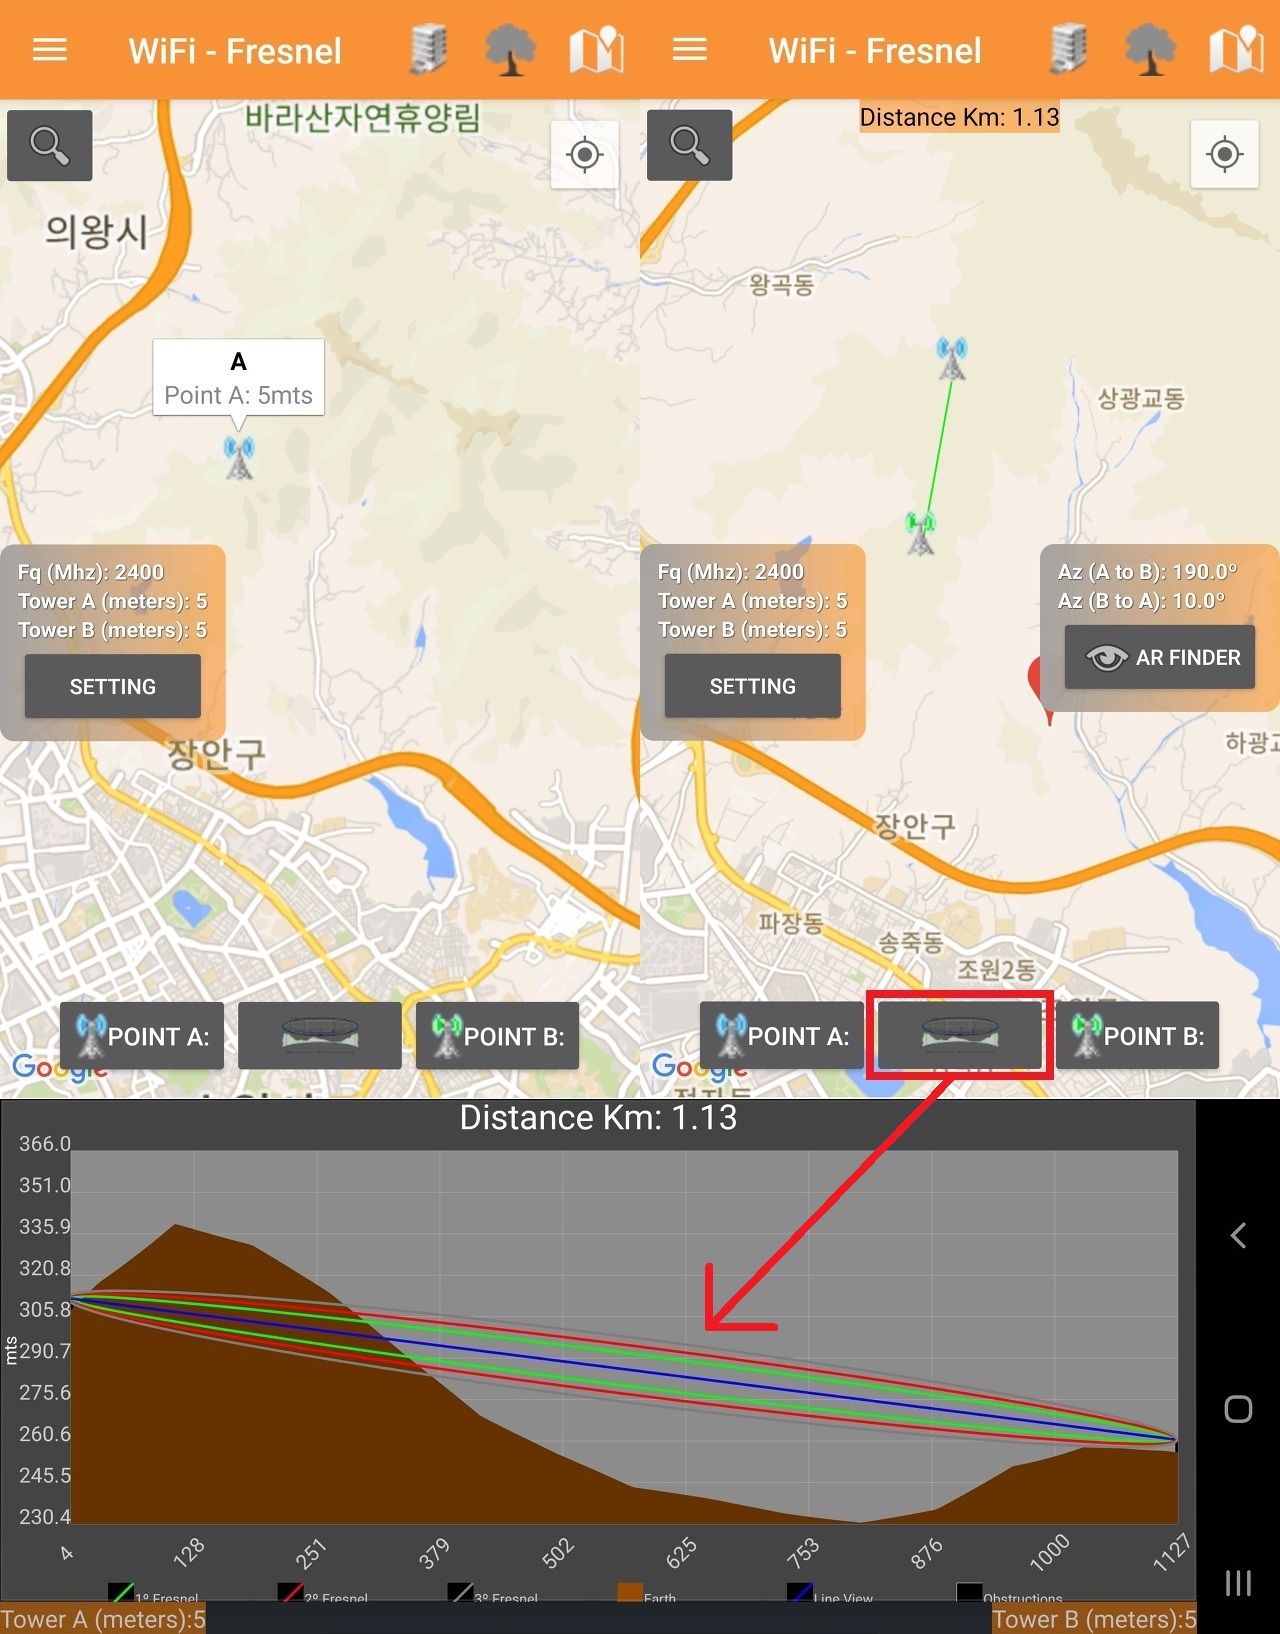Tap POINT B button on right screen
1280x1634 pixels.
click(x=1137, y=1035)
